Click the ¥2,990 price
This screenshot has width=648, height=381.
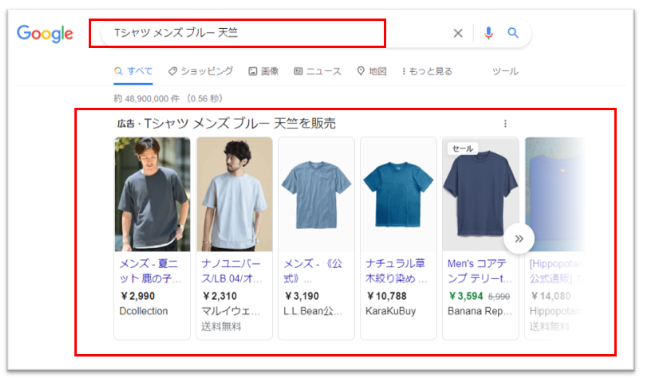click(x=138, y=296)
